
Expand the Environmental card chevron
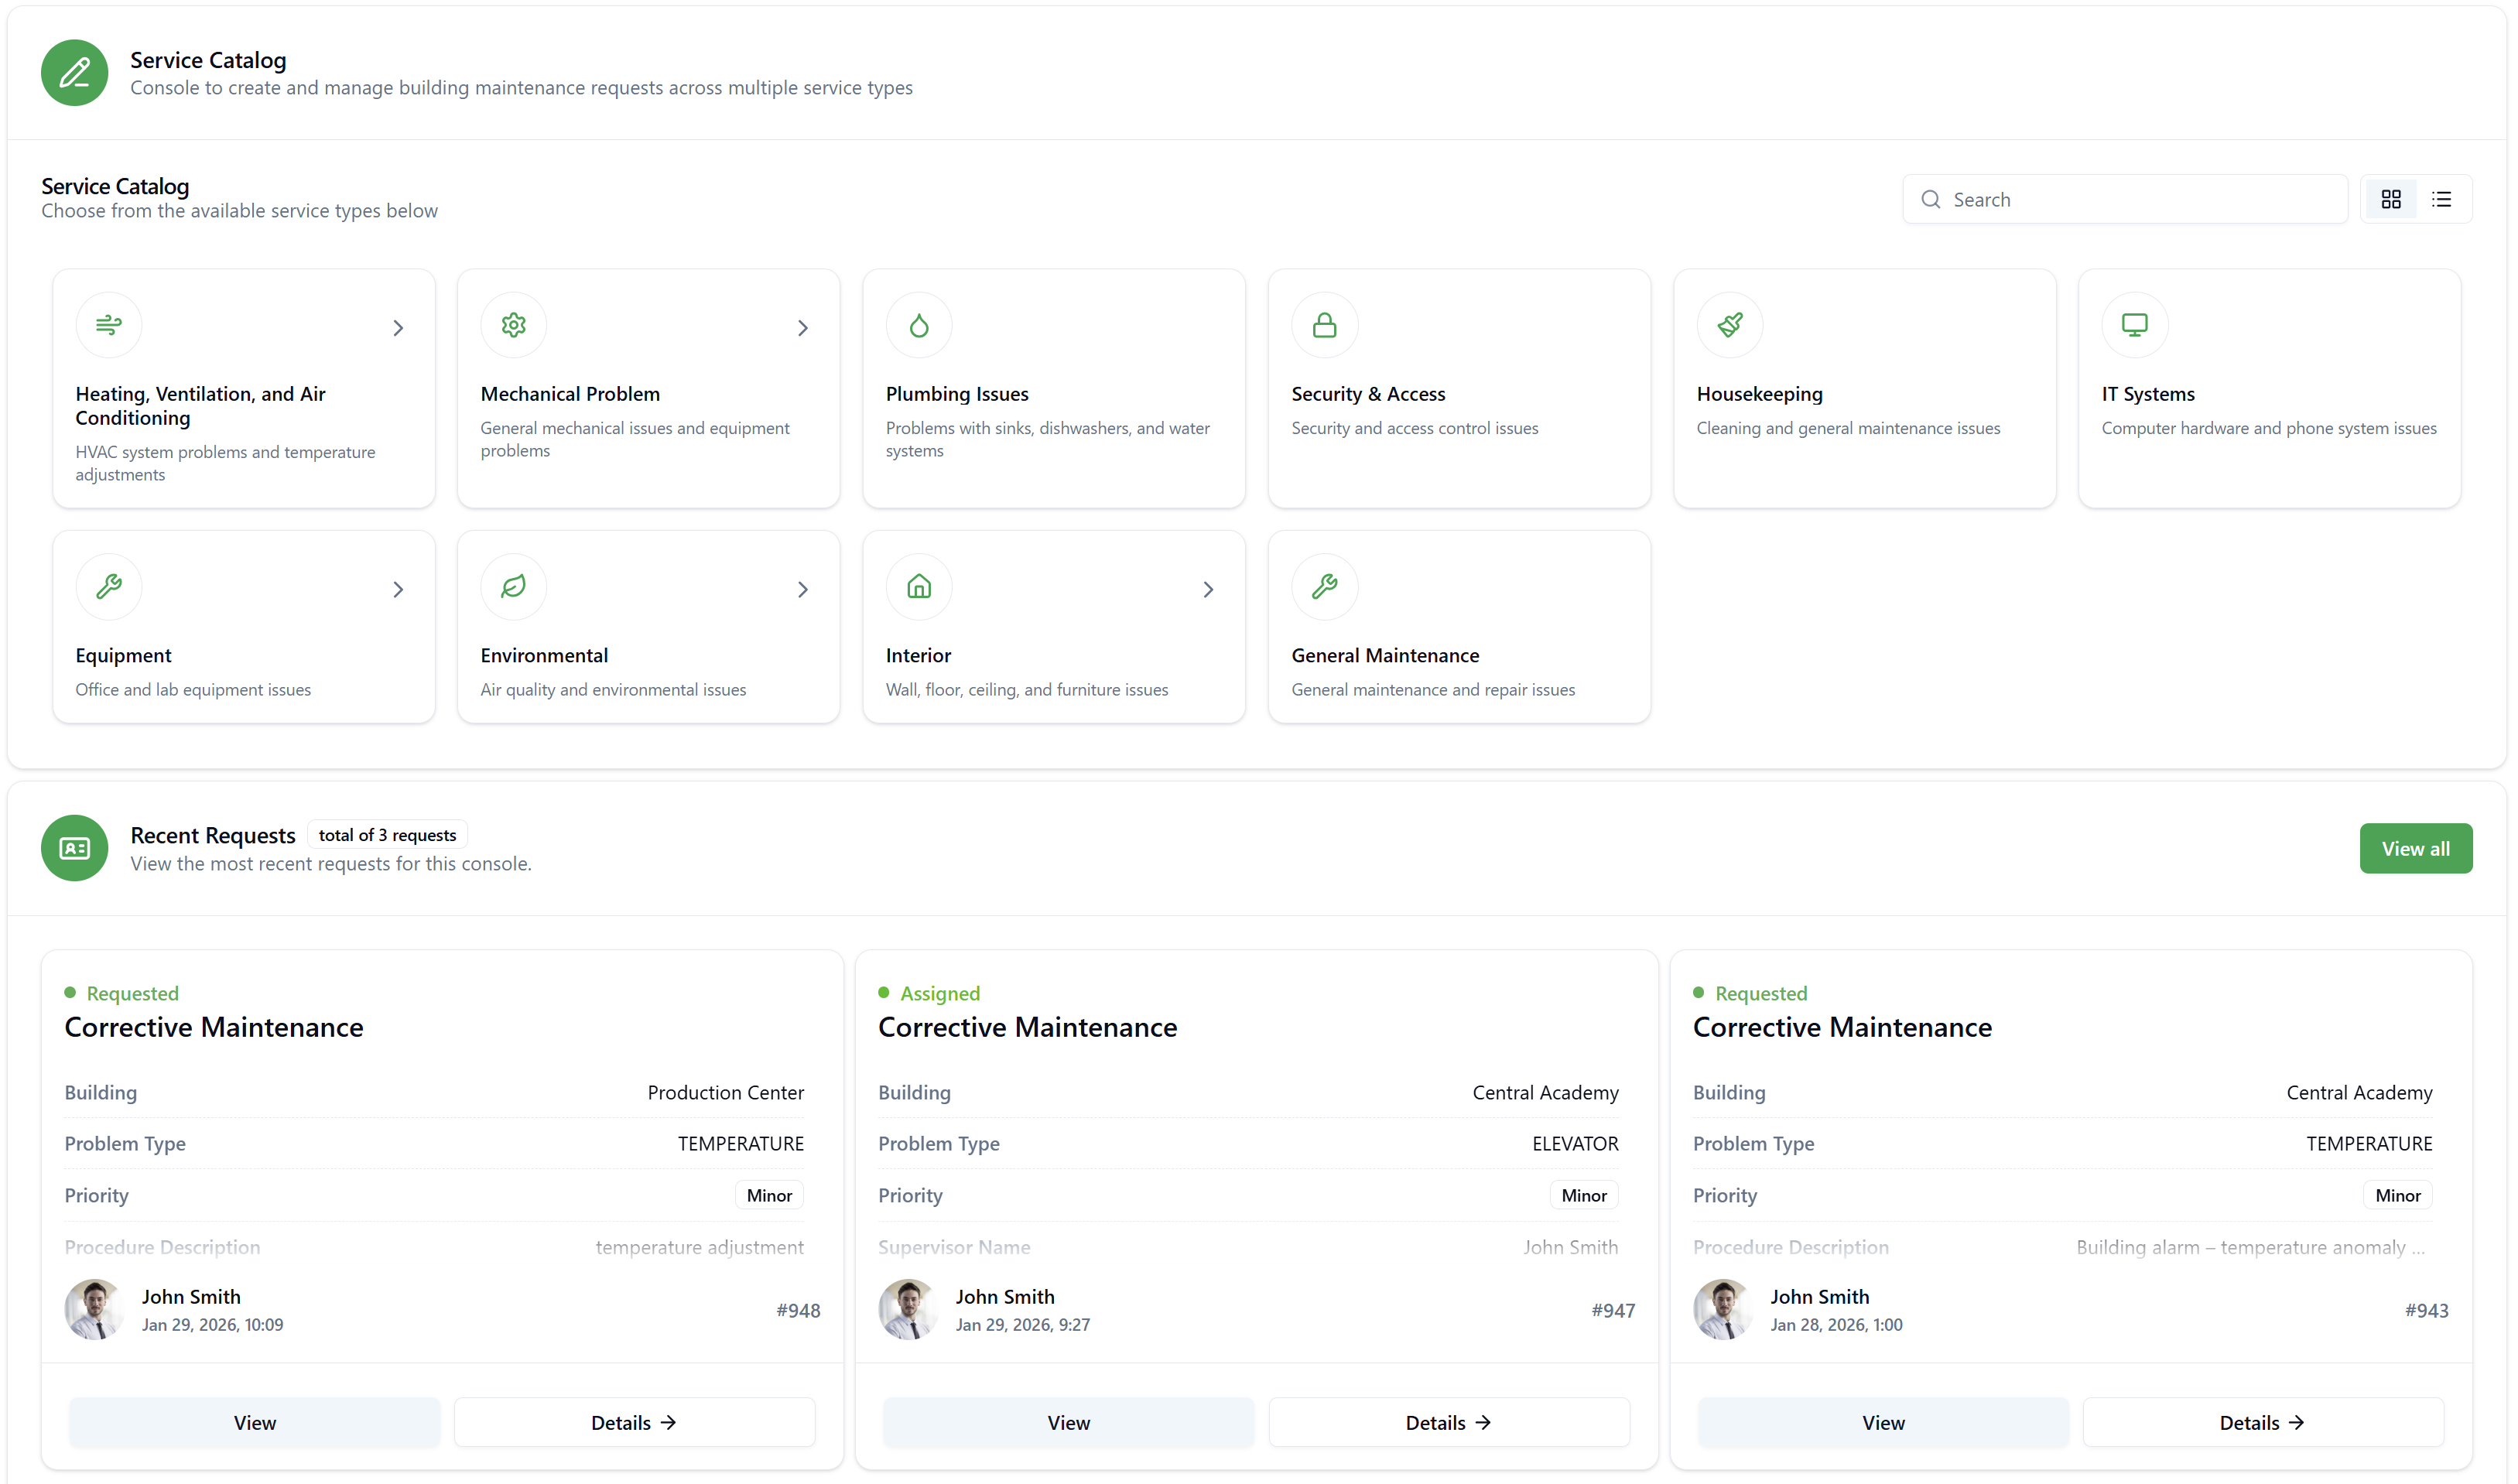coord(803,590)
